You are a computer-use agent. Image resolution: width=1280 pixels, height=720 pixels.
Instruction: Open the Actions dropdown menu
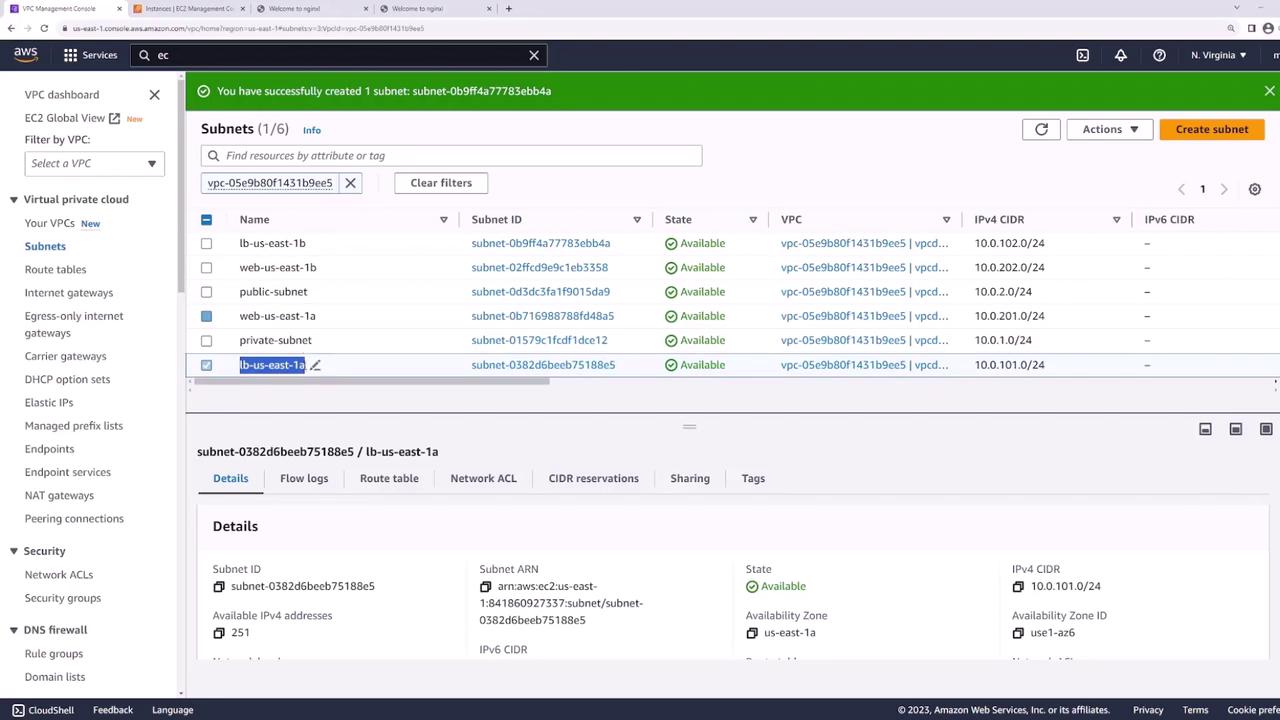1109,129
